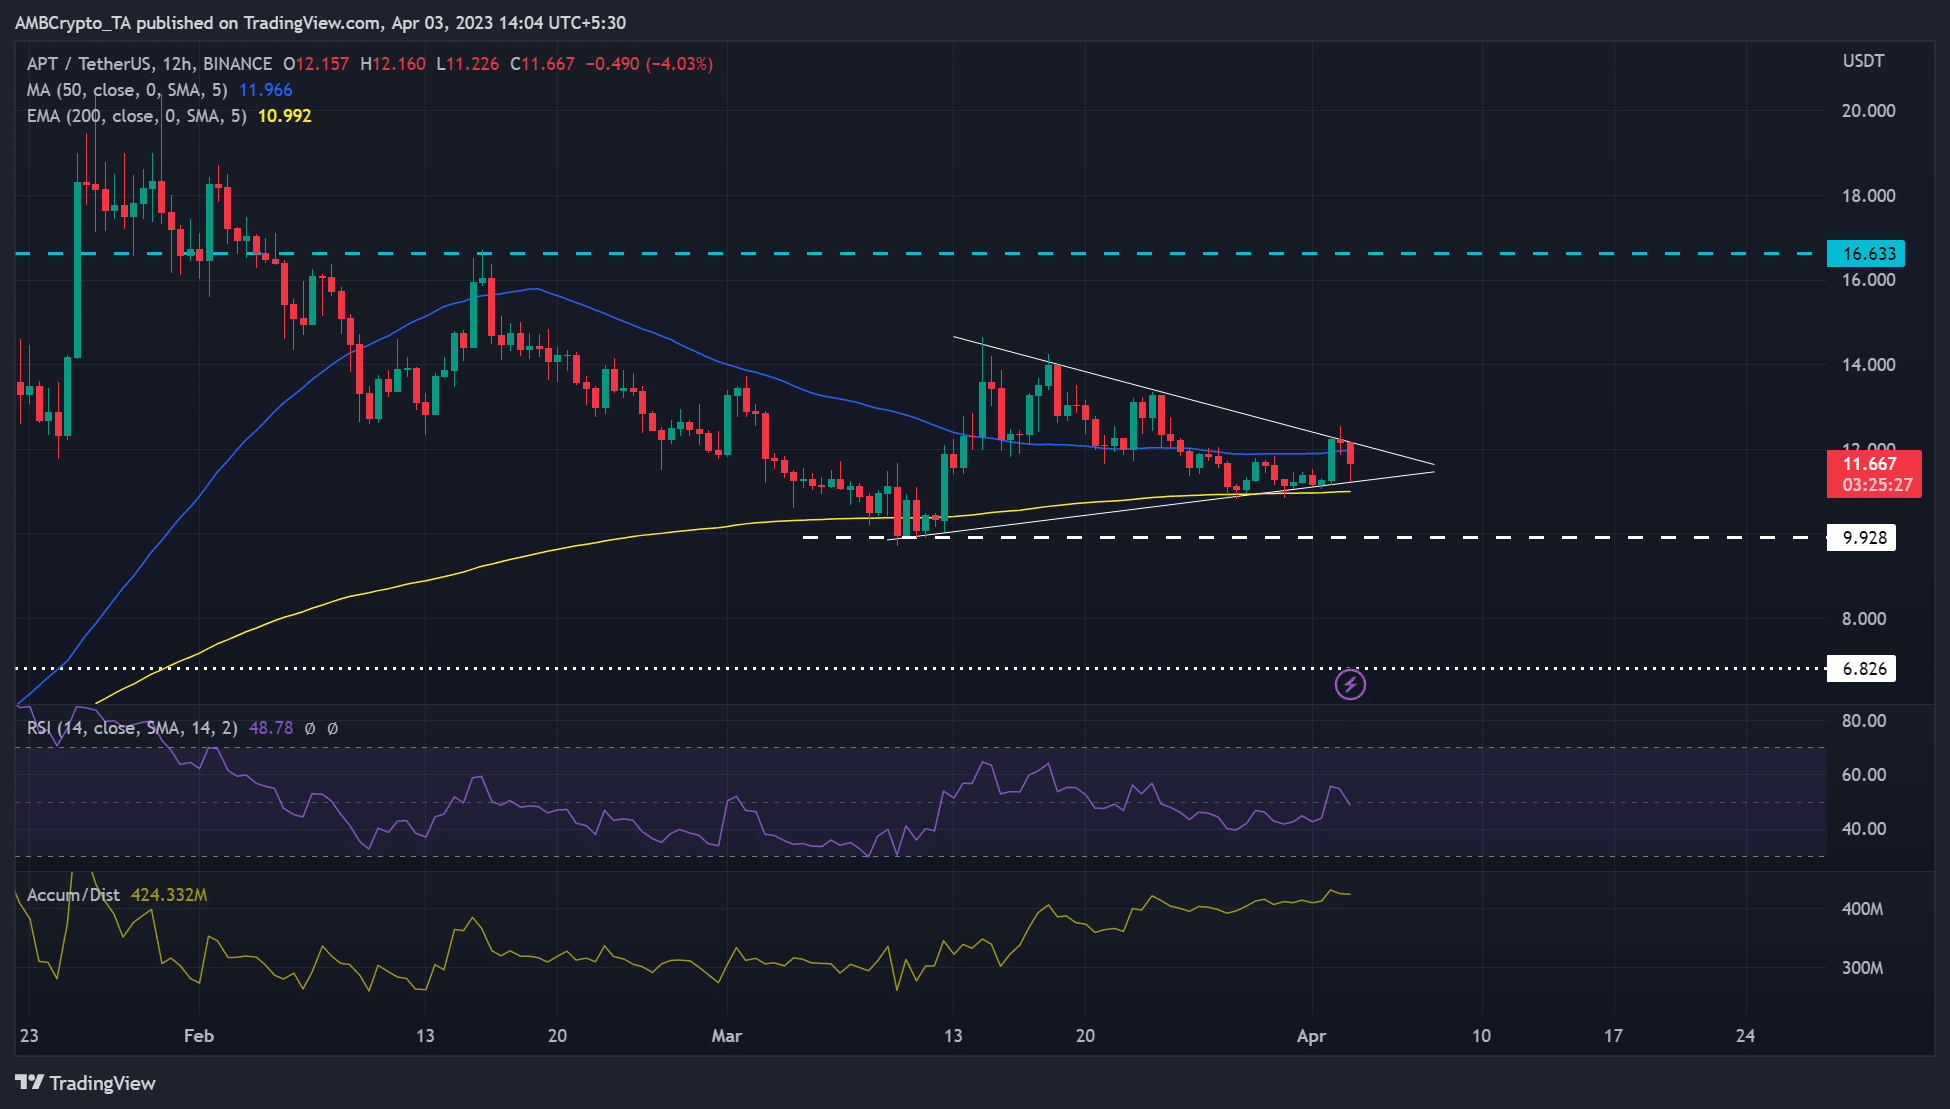Expand the Accum/Dist indicator legend
This screenshot has width=1950, height=1109.
pyautogui.click(x=72, y=895)
